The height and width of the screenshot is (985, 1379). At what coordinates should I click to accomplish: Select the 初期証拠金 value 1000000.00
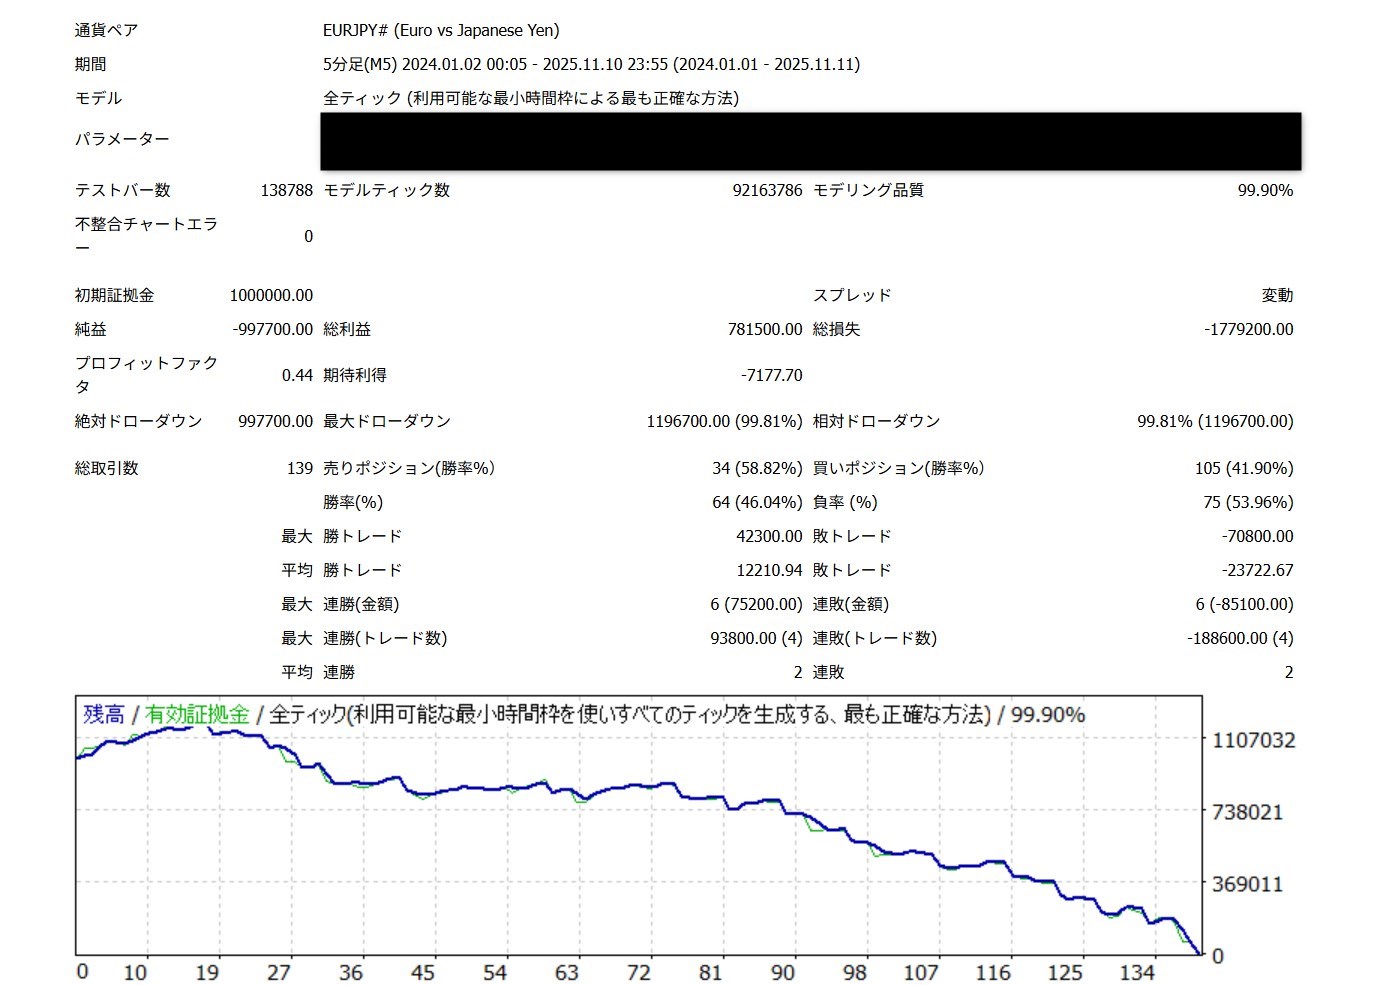tap(271, 295)
